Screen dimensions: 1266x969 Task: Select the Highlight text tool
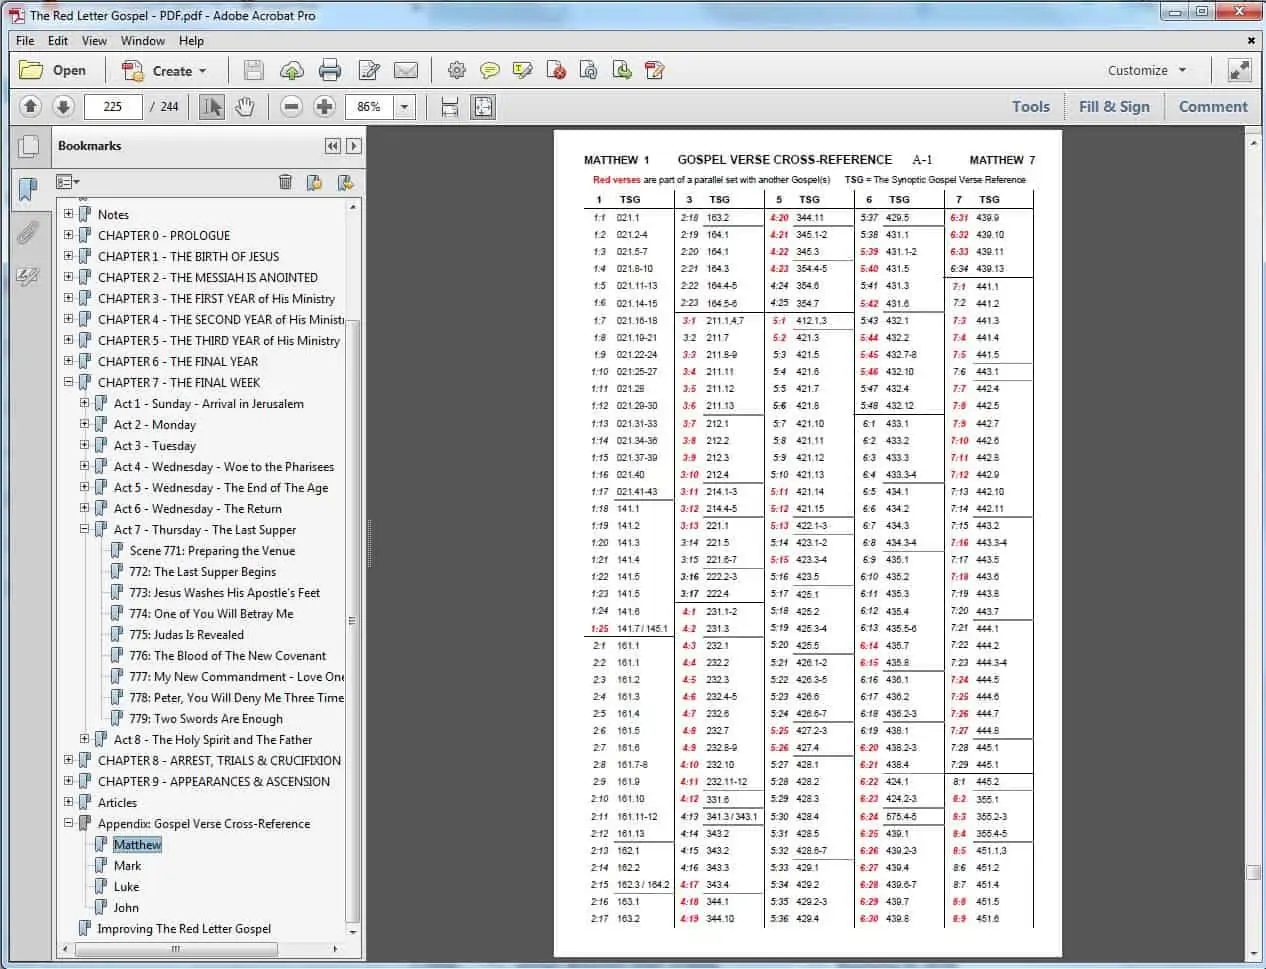[x=523, y=70]
